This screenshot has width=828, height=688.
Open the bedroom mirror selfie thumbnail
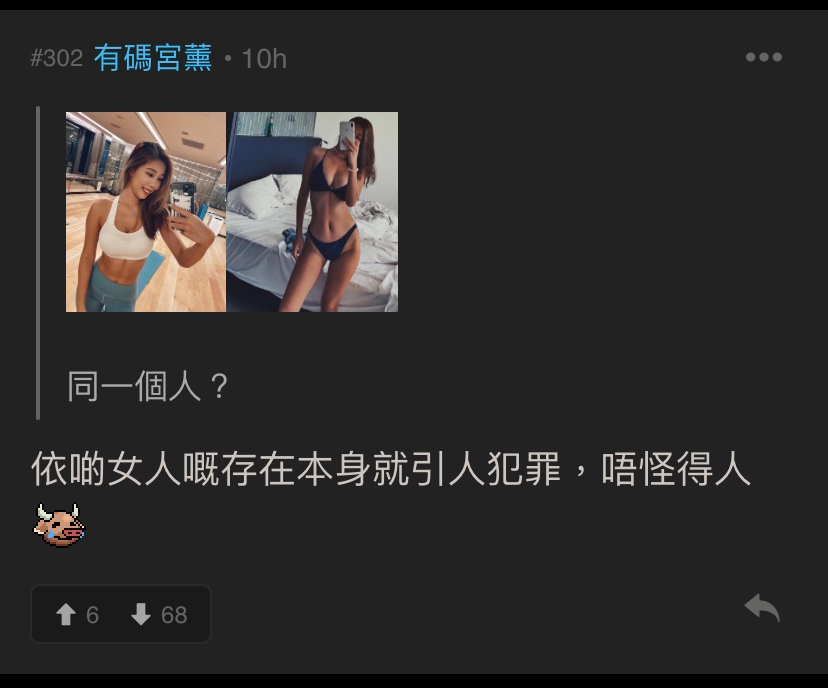(312, 212)
